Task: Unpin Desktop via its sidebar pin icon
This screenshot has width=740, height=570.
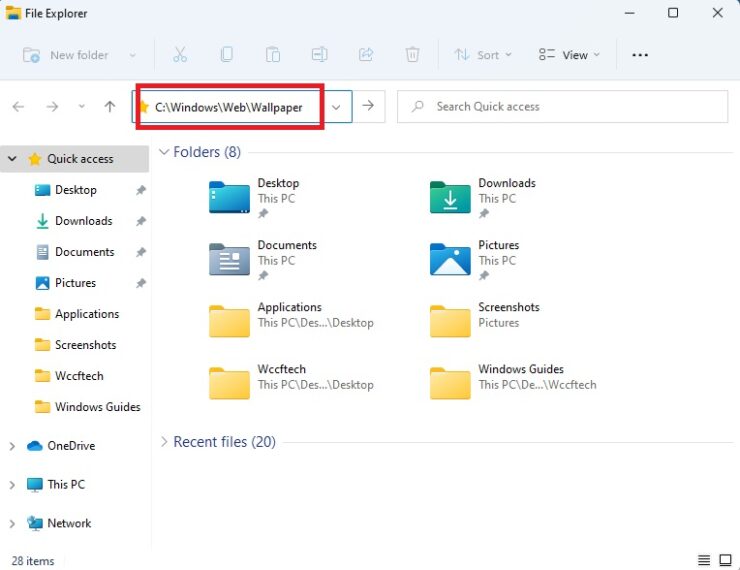Action: tap(141, 190)
